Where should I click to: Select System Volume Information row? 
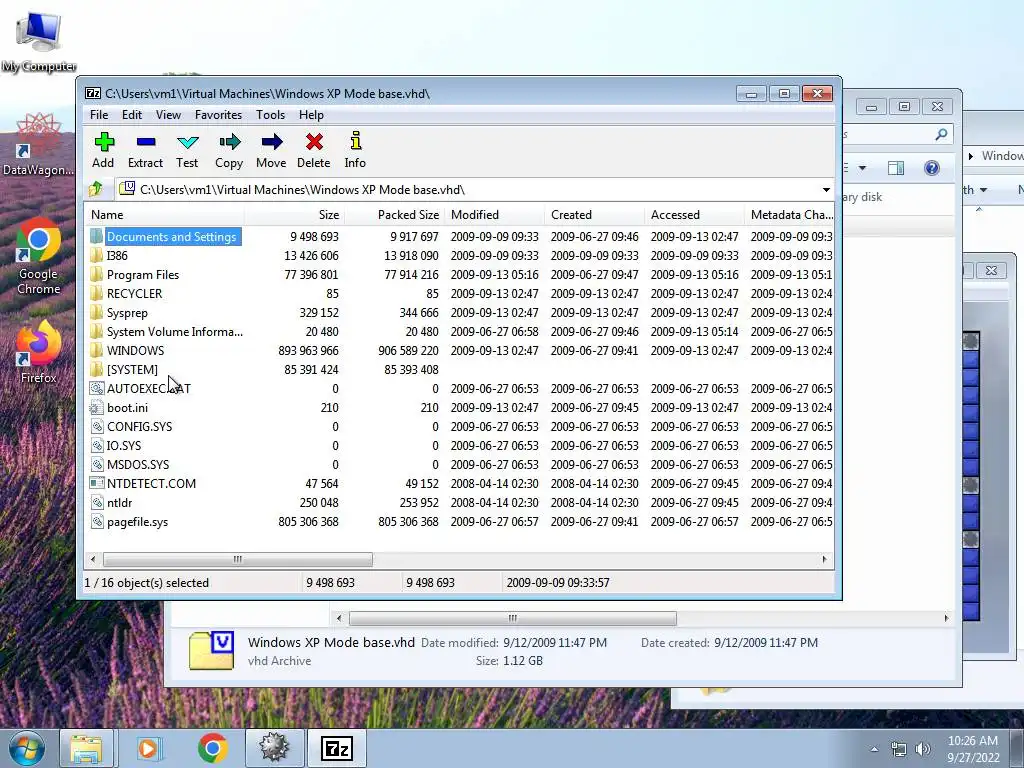pyautogui.click(x=460, y=332)
